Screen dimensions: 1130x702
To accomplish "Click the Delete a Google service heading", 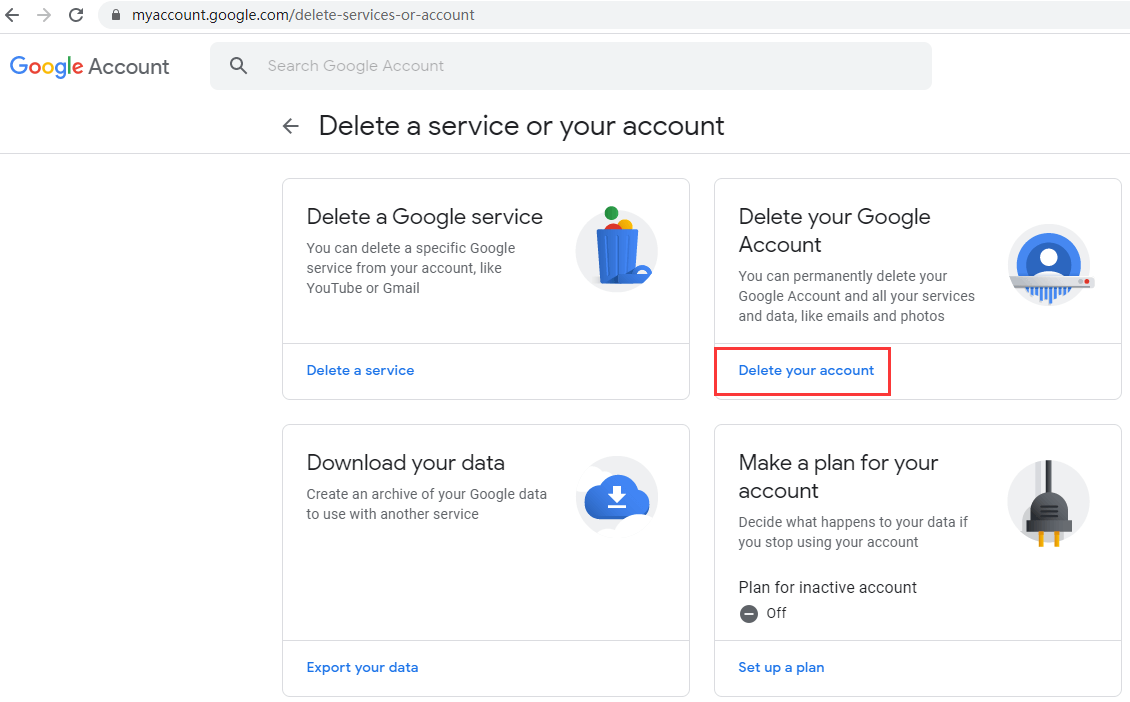I will pyautogui.click(x=424, y=217).
